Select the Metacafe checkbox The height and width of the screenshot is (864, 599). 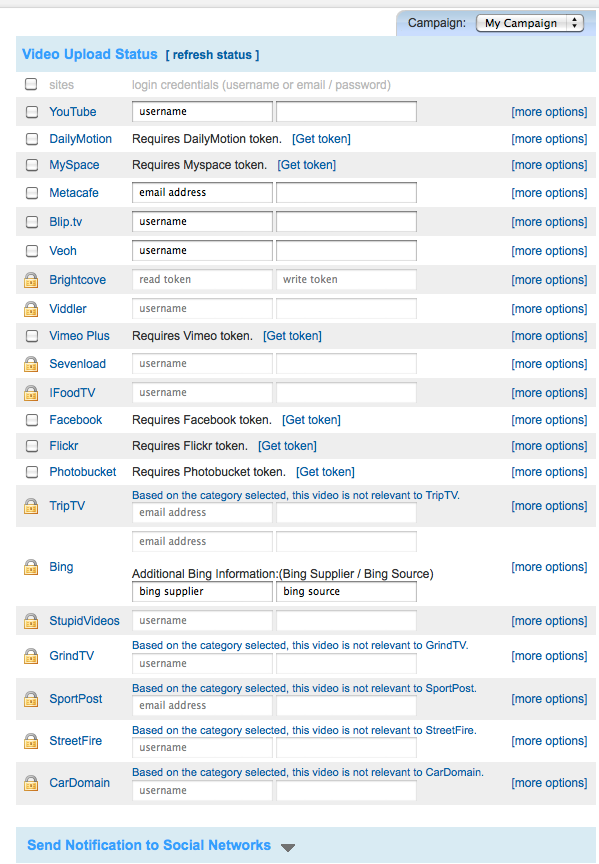coord(32,193)
